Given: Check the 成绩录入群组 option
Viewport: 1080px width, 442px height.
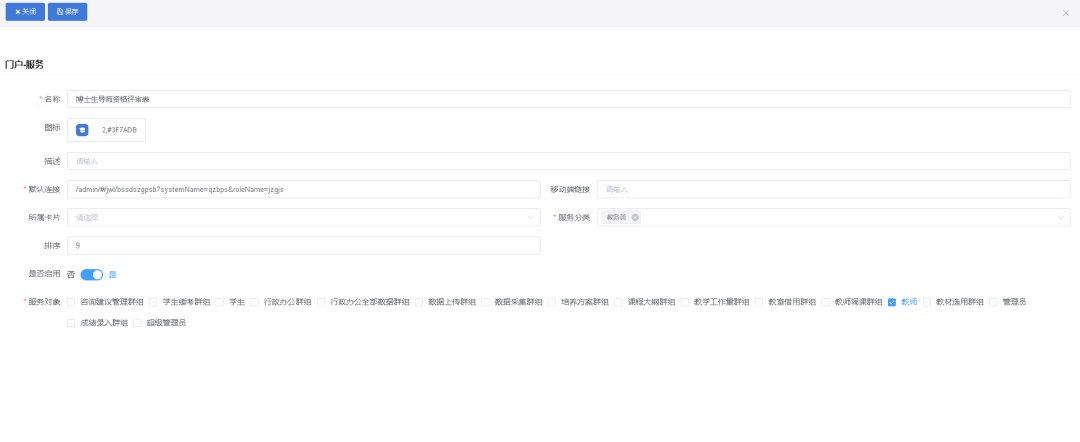Looking at the screenshot, I should (x=71, y=323).
